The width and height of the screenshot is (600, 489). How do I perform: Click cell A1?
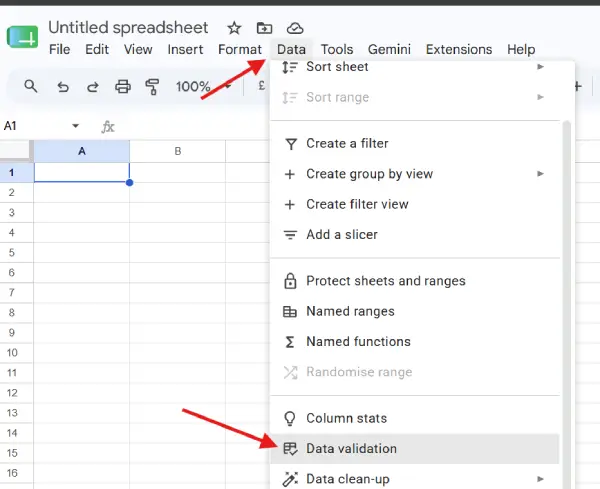82,173
